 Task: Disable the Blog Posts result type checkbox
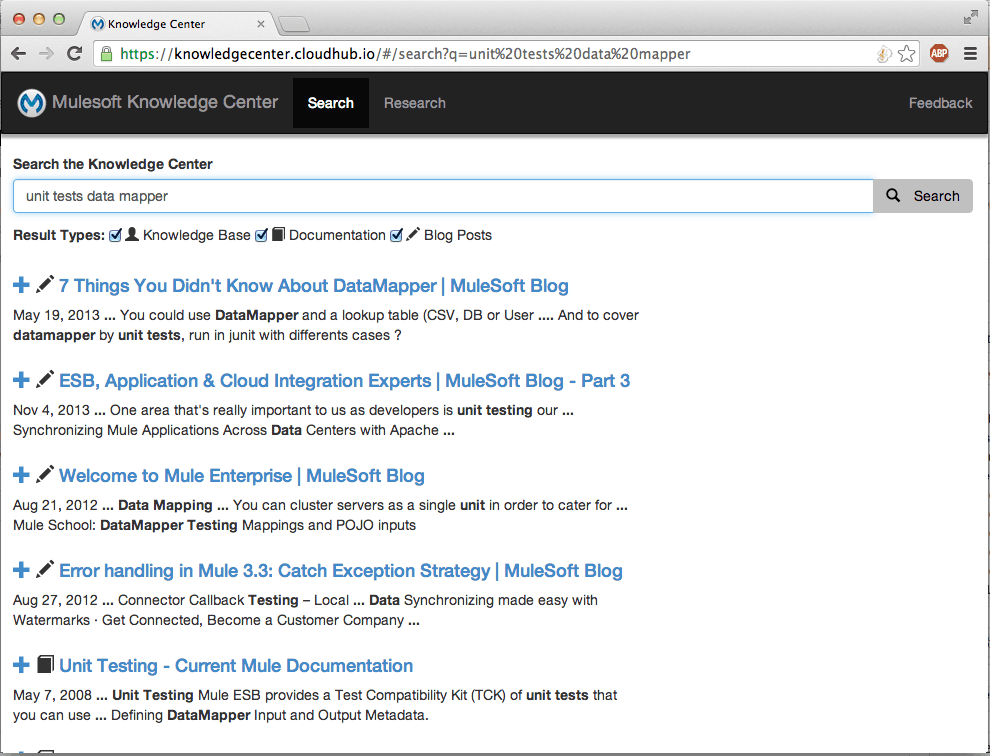point(397,235)
